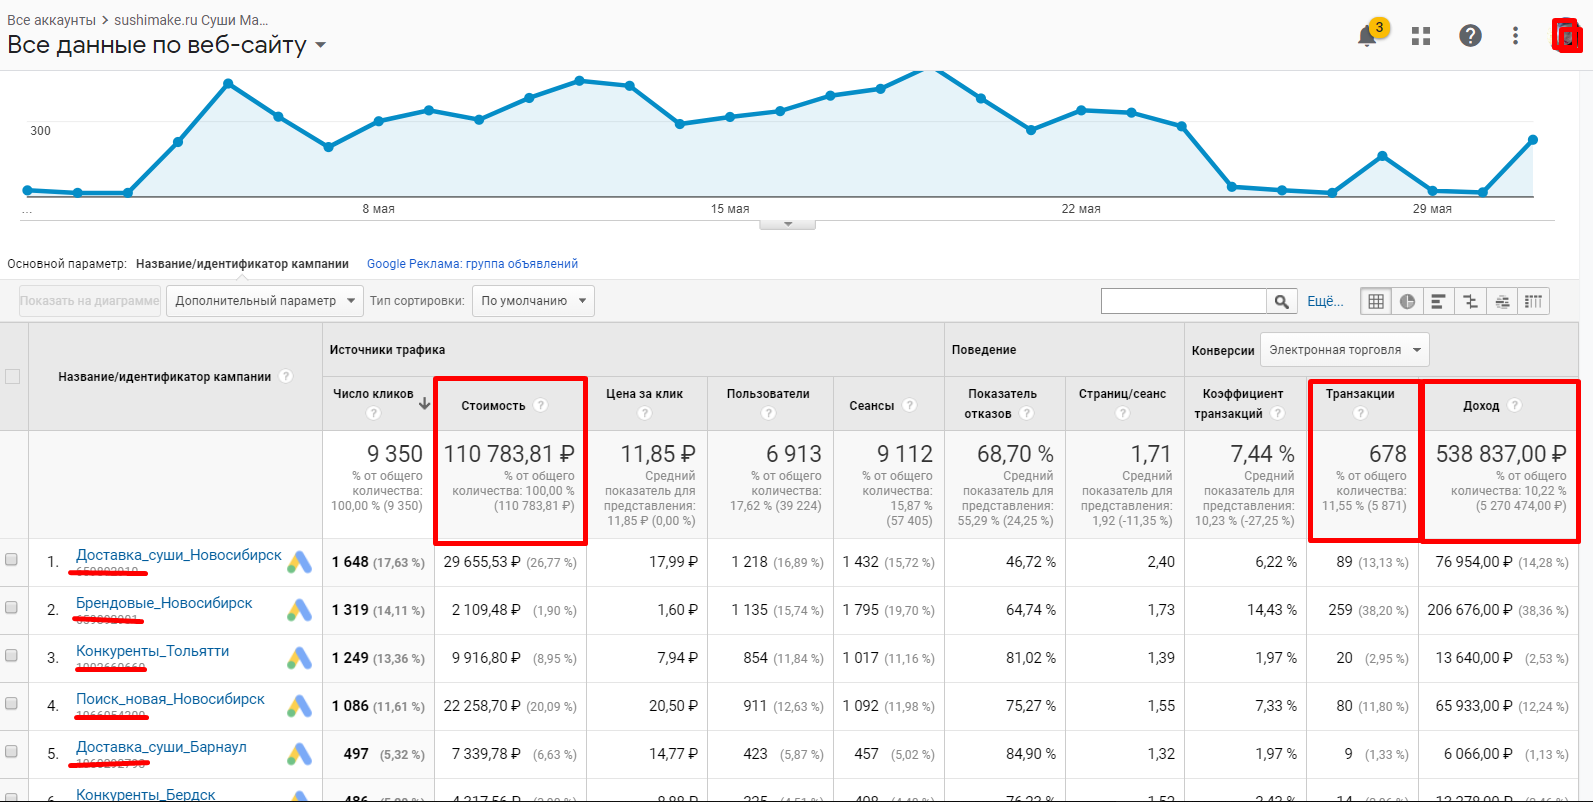Show help for Стоимость metric

tap(540, 405)
